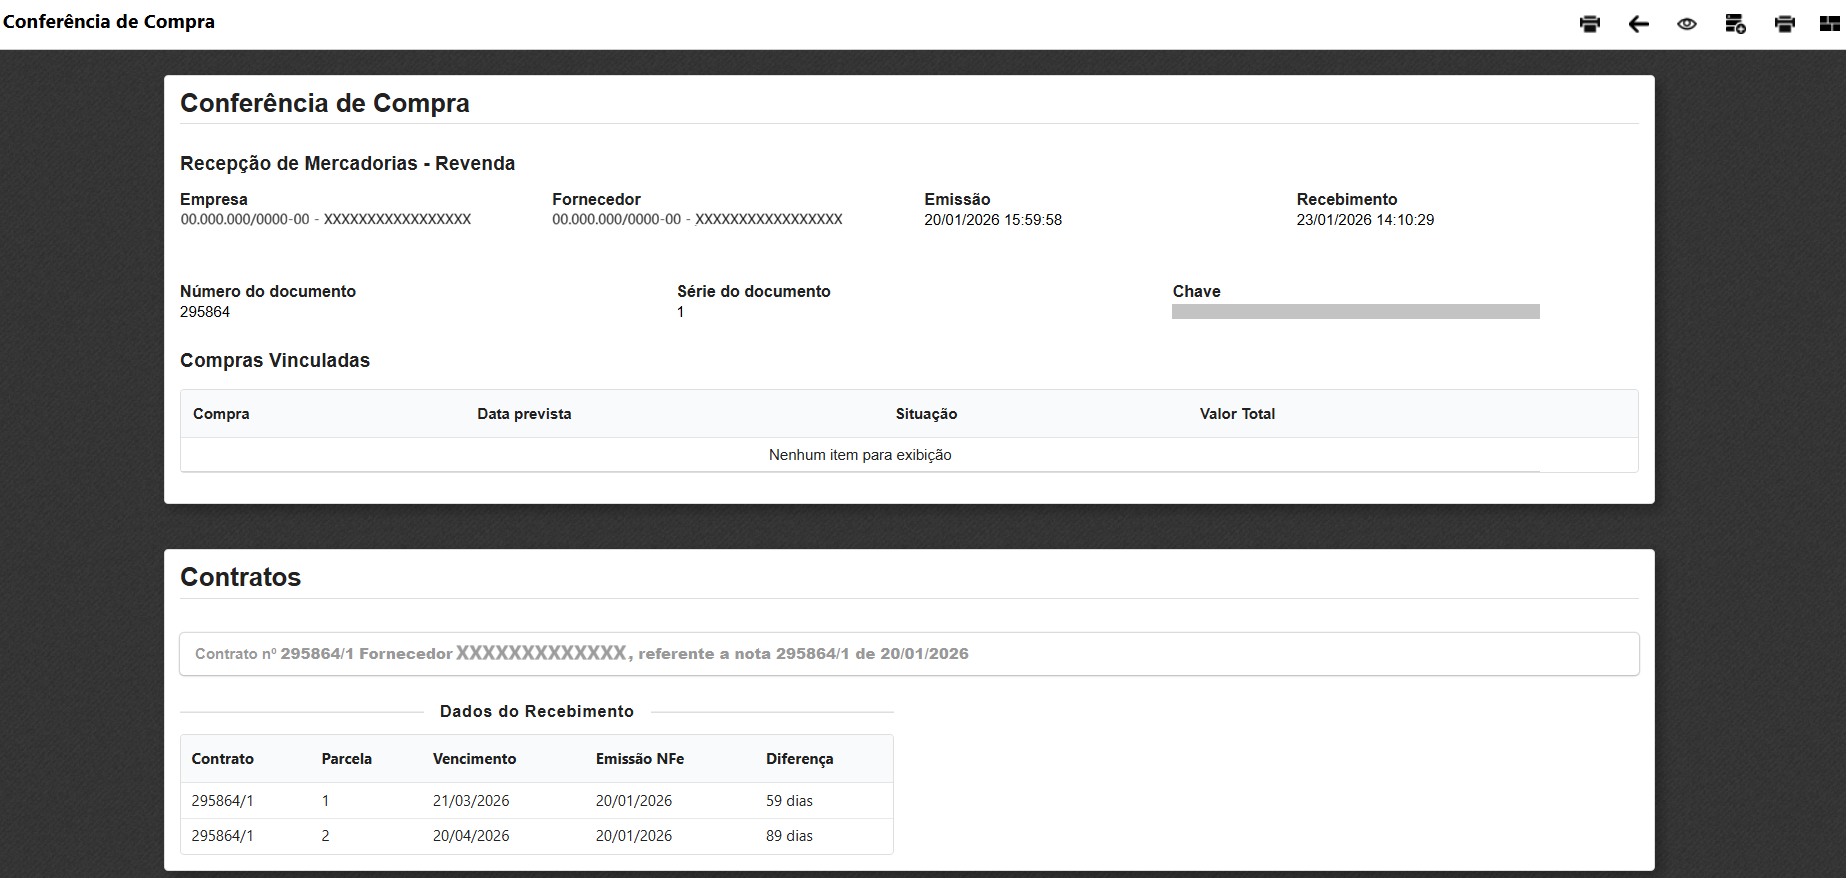1846x878 pixels.
Task: Sort contracts by Vencimento column
Action: coord(474,759)
